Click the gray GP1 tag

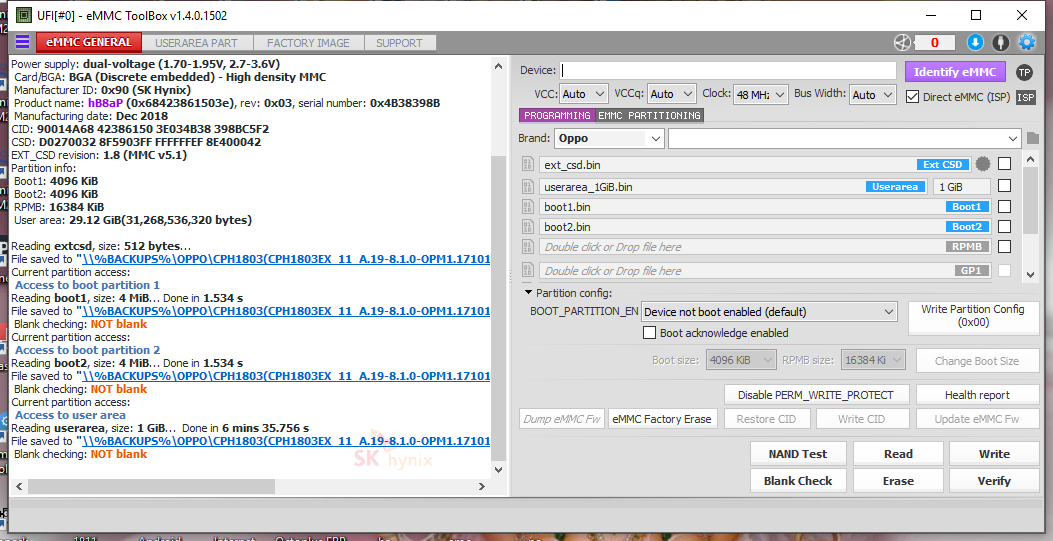pos(971,270)
